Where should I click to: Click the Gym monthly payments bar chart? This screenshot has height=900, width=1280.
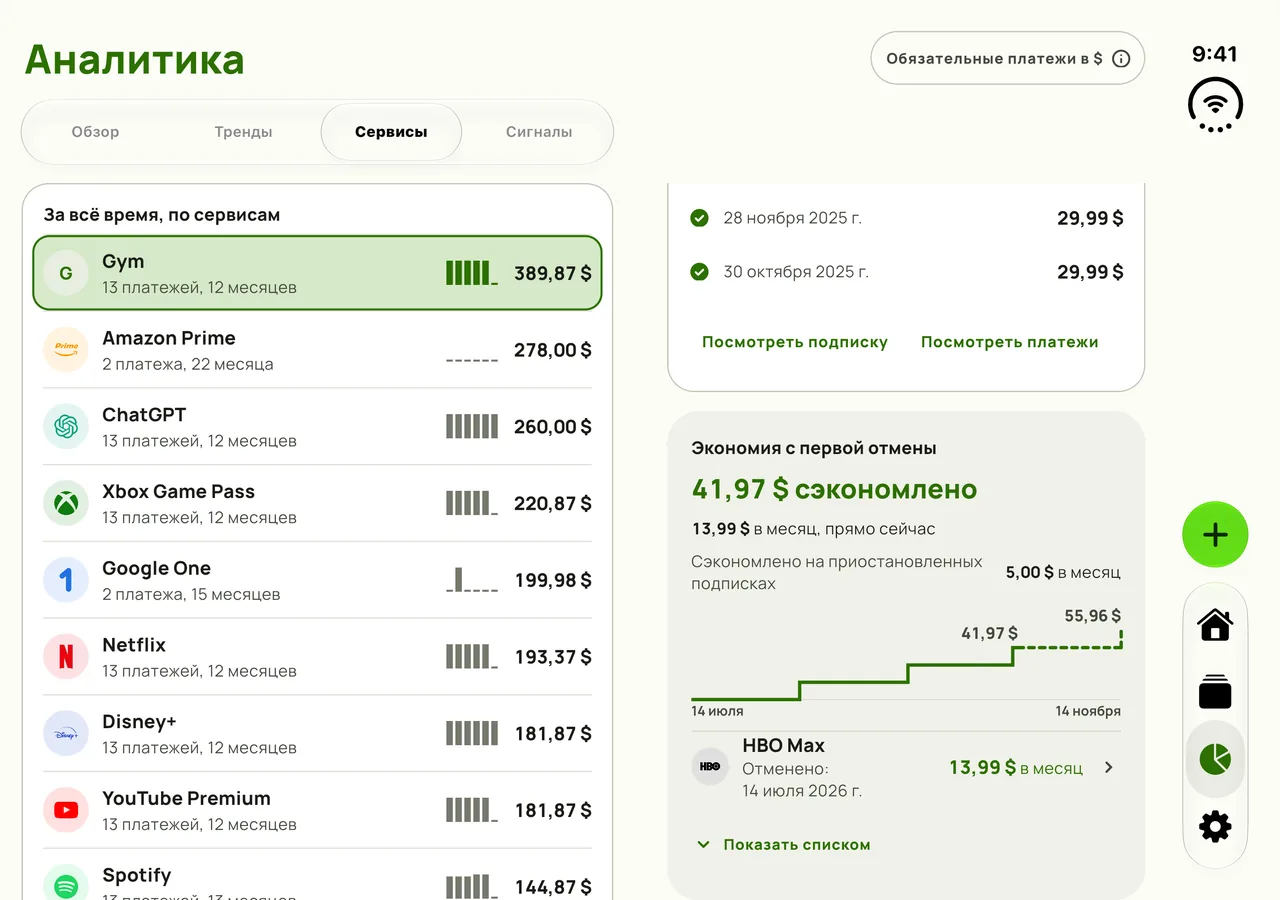[x=472, y=273]
